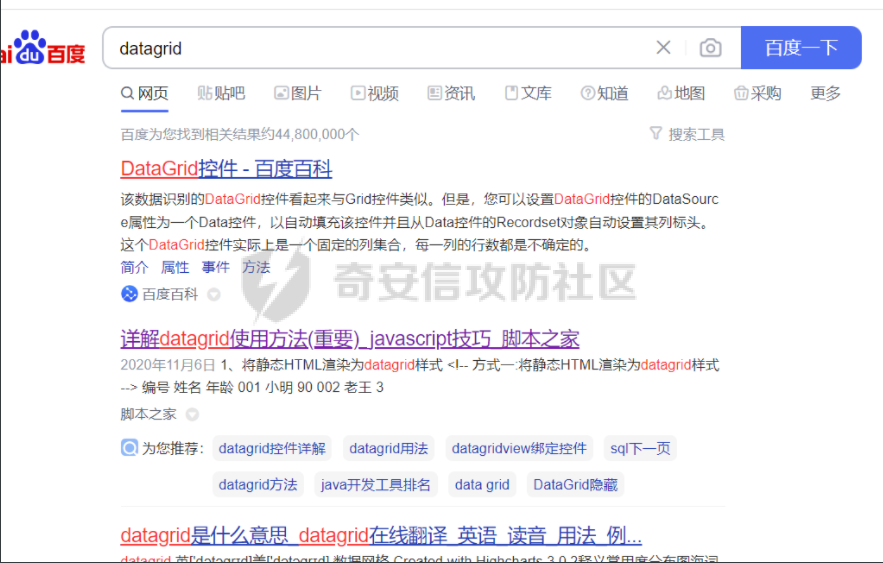Open the 资讯 tab
Screen dimensions: 883x563
[x=451, y=93]
